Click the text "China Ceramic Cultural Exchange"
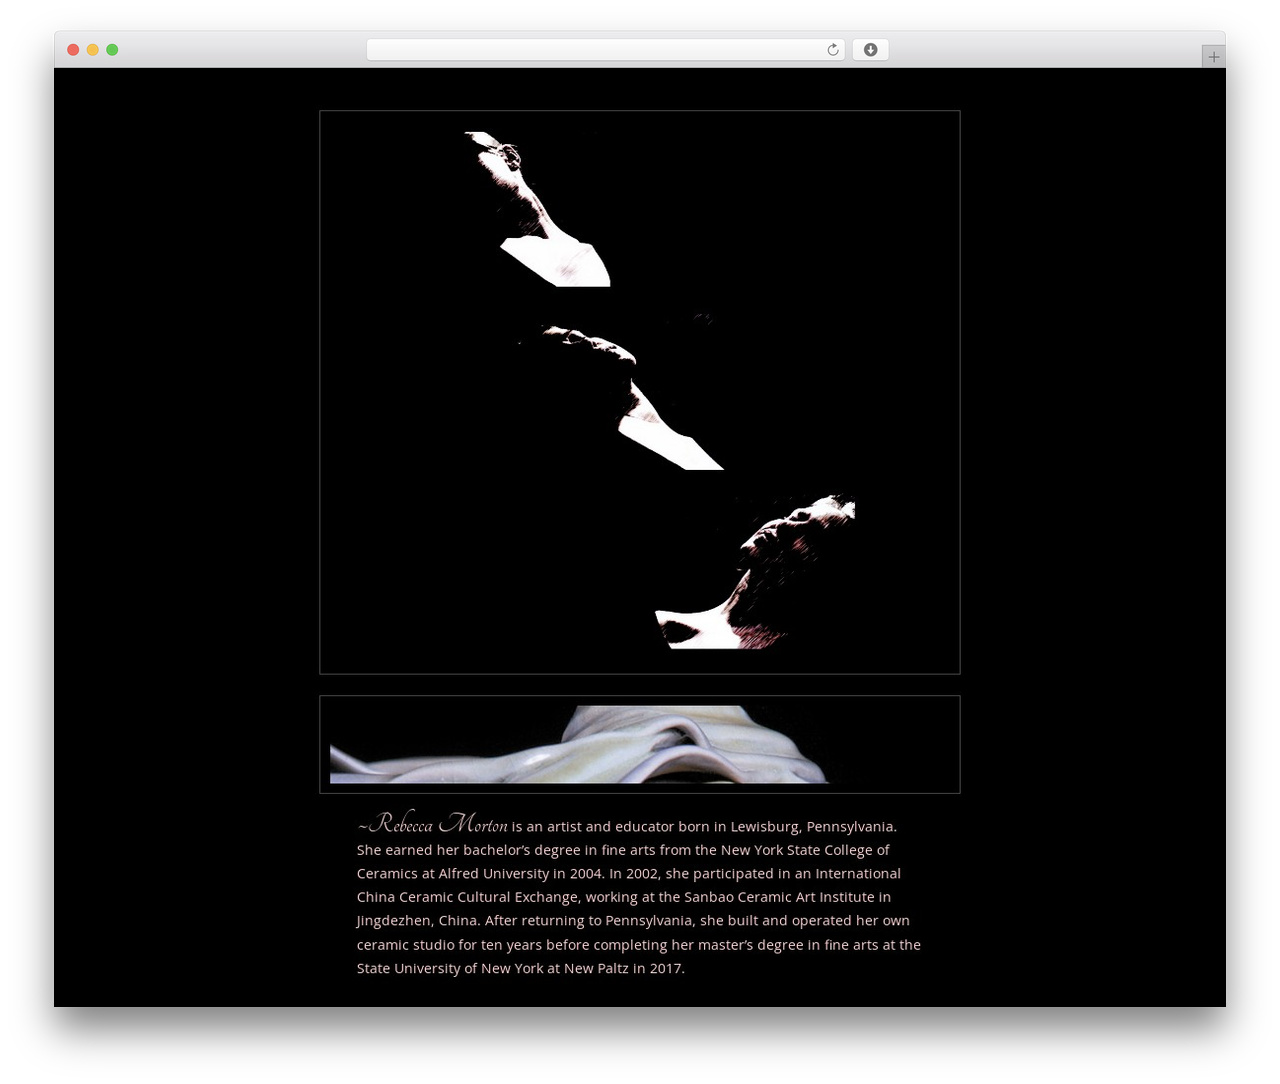Viewport: 1280px width, 1084px height. click(467, 898)
